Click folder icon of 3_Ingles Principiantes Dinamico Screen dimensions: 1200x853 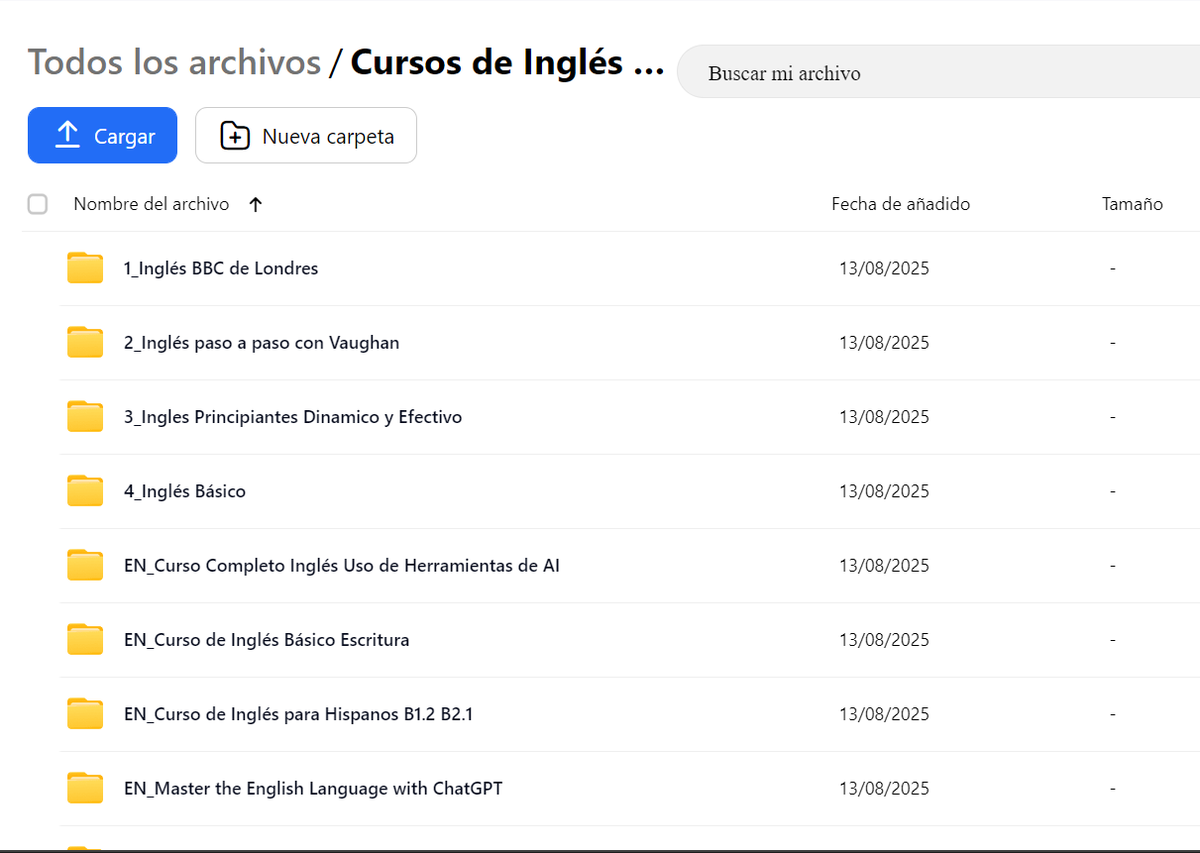pyautogui.click(x=85, y=416)
